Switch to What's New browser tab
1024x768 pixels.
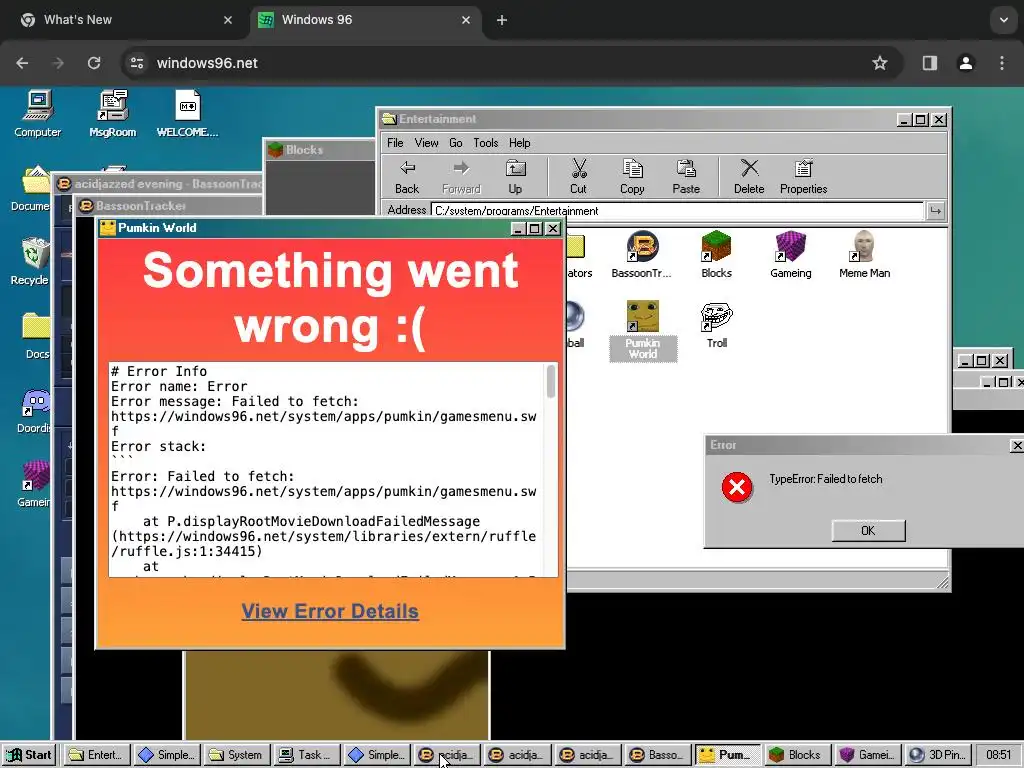(124, 20)
